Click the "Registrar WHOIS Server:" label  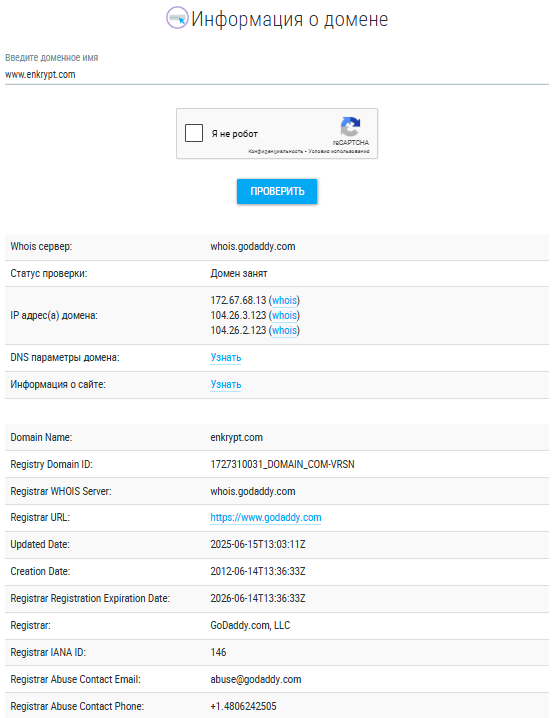(x=61, y=491)
